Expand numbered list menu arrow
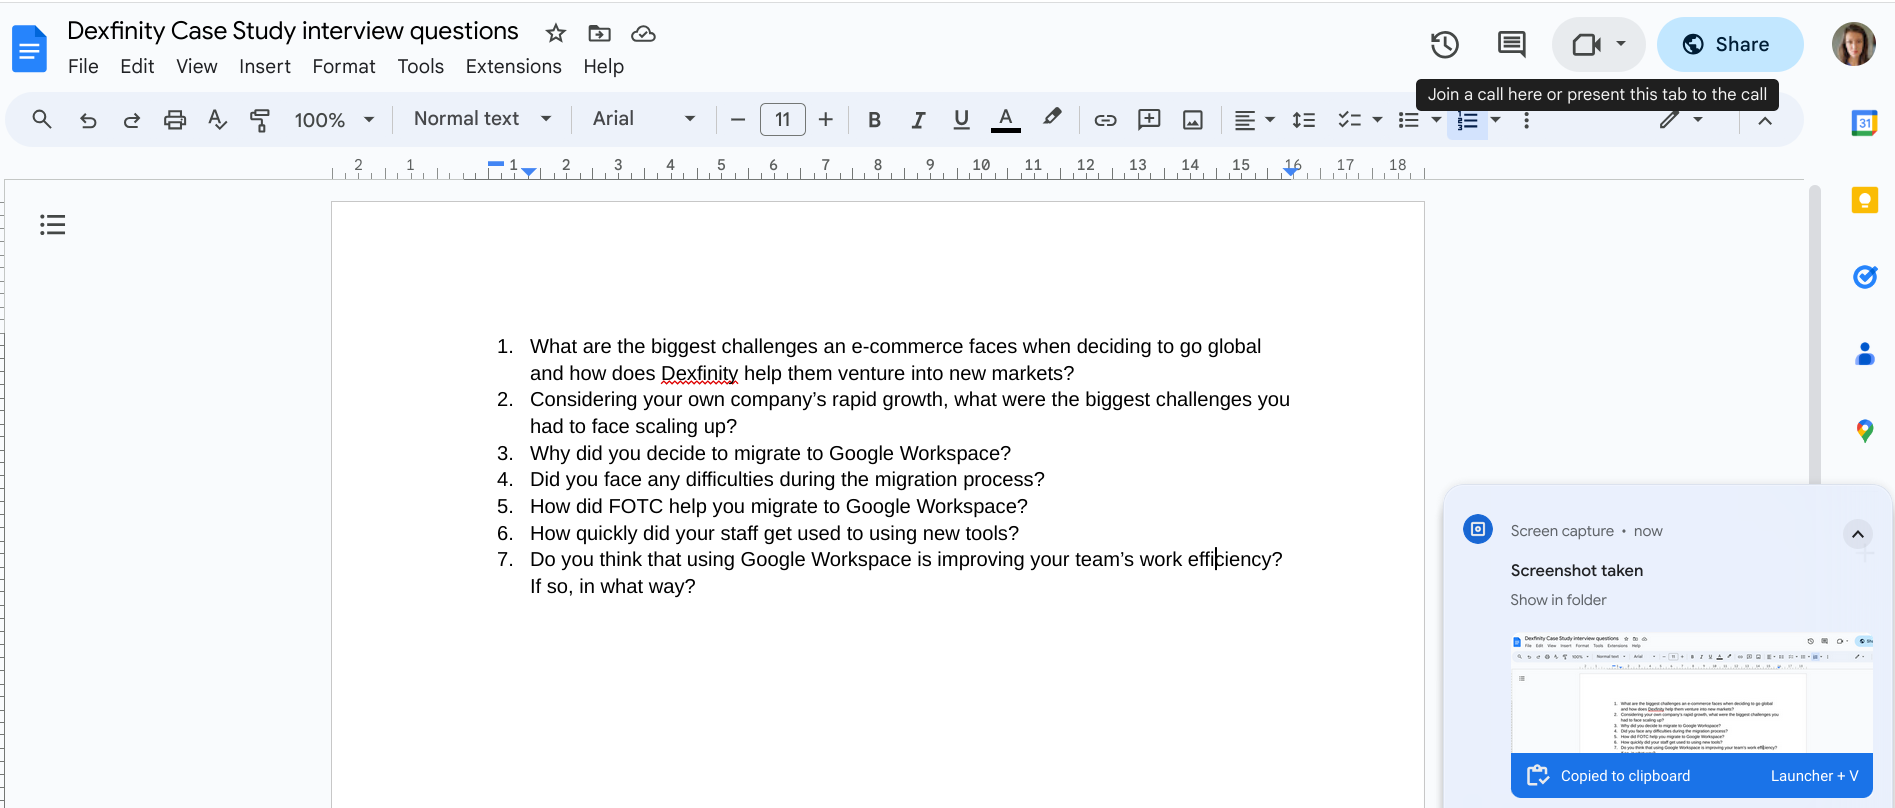Viewport: 1895px width, 808px height. [x=1496, y=120]
